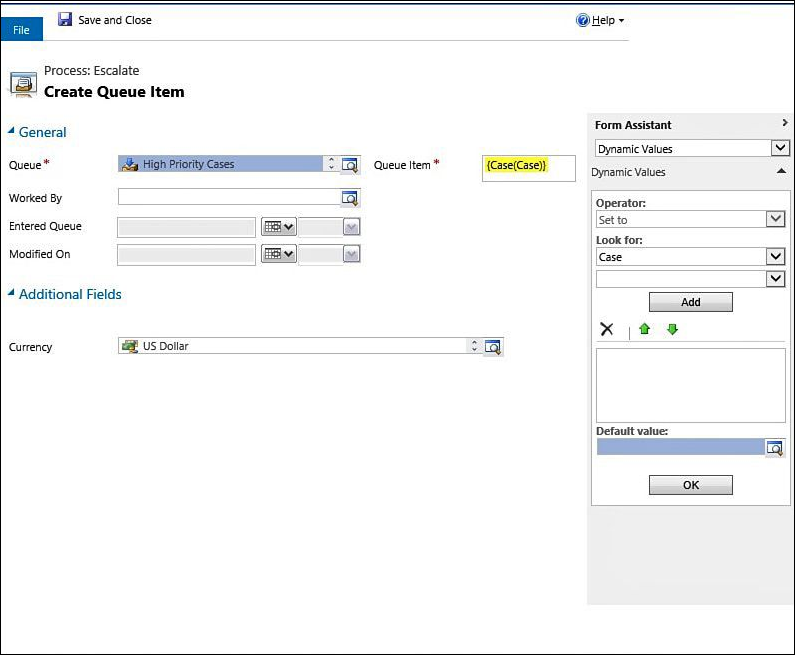795x655 pixels.
Task: Click the Save and Close text
Action: (115, 20)
